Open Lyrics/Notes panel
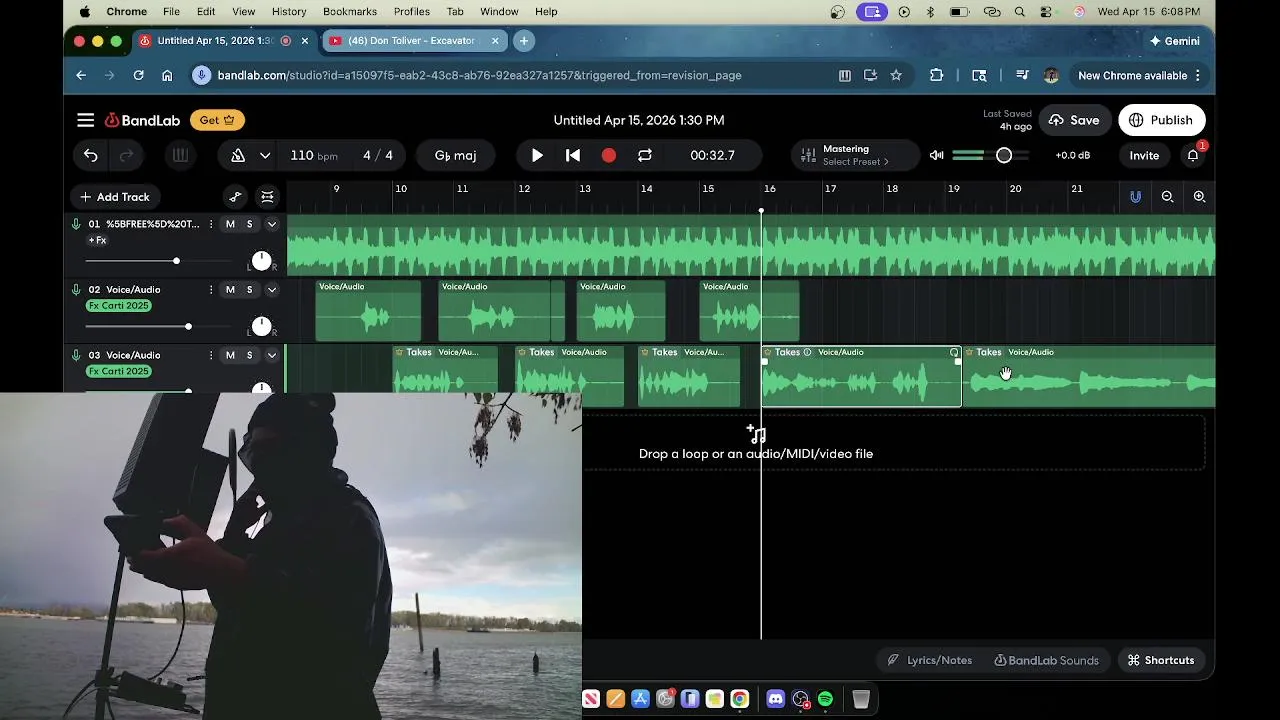Screen dimensions: 1280x720 click(929, 660)
